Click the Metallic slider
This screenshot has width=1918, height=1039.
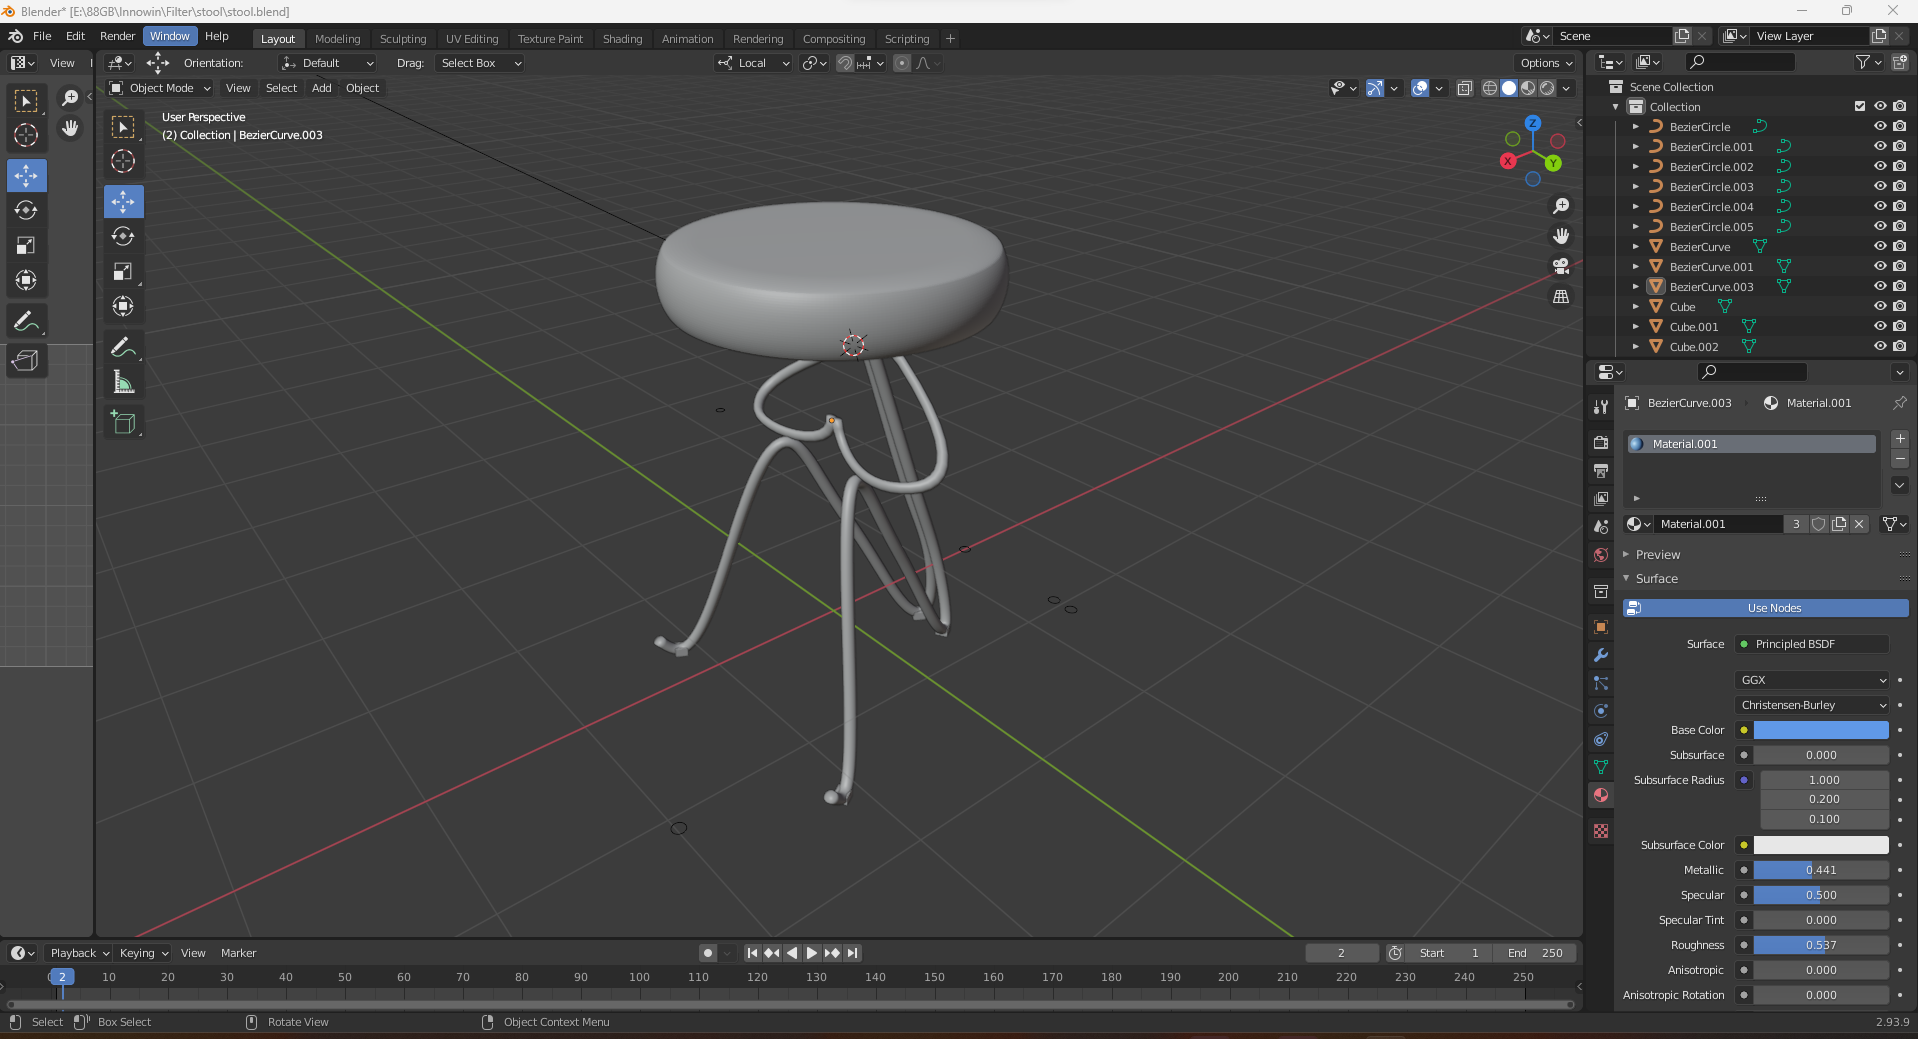point(1821,870)
